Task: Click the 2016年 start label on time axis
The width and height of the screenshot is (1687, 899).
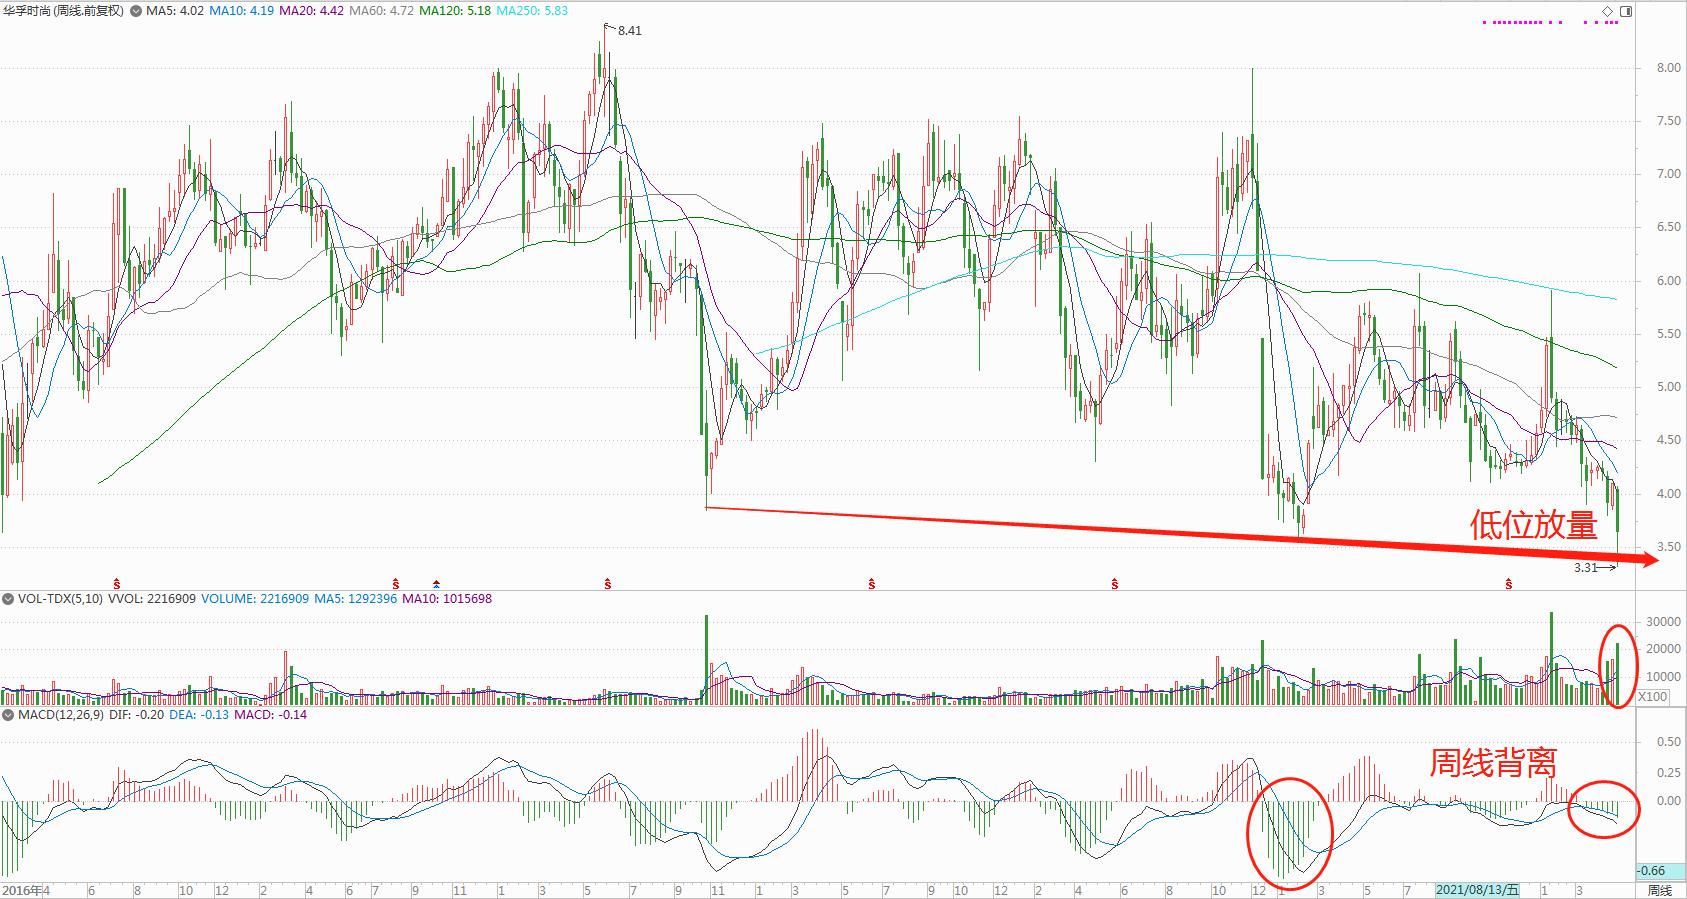Action: (x=21, y=890)
